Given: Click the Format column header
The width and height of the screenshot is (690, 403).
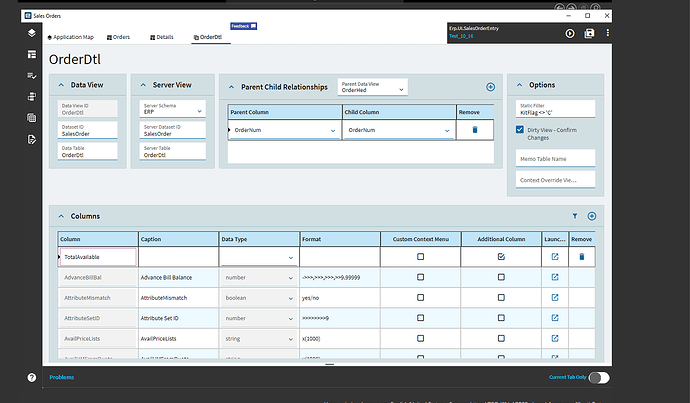Looking at the screenshot, I should pyautogui.click(x=340, y=239).
